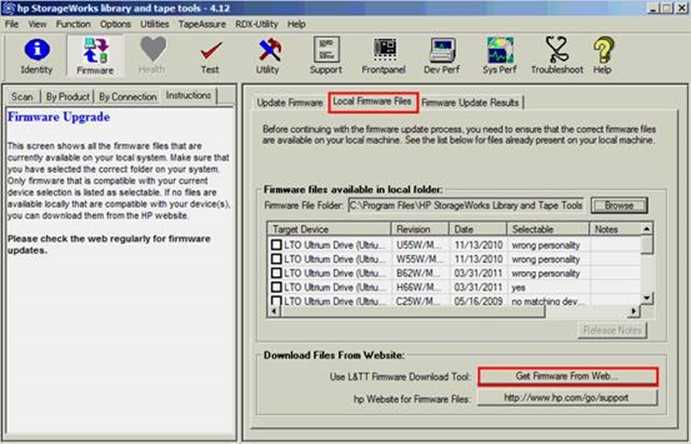The width and height of the screenshot is (691, 444).
Task: Switch to the By Connection tab
Action: 128,96
